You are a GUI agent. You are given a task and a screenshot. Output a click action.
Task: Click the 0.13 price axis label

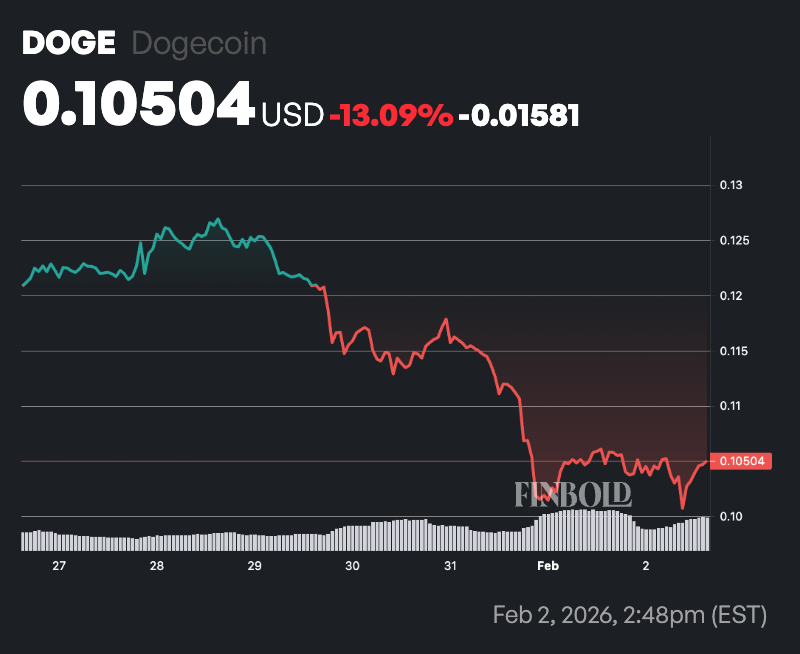click(731, 186)
